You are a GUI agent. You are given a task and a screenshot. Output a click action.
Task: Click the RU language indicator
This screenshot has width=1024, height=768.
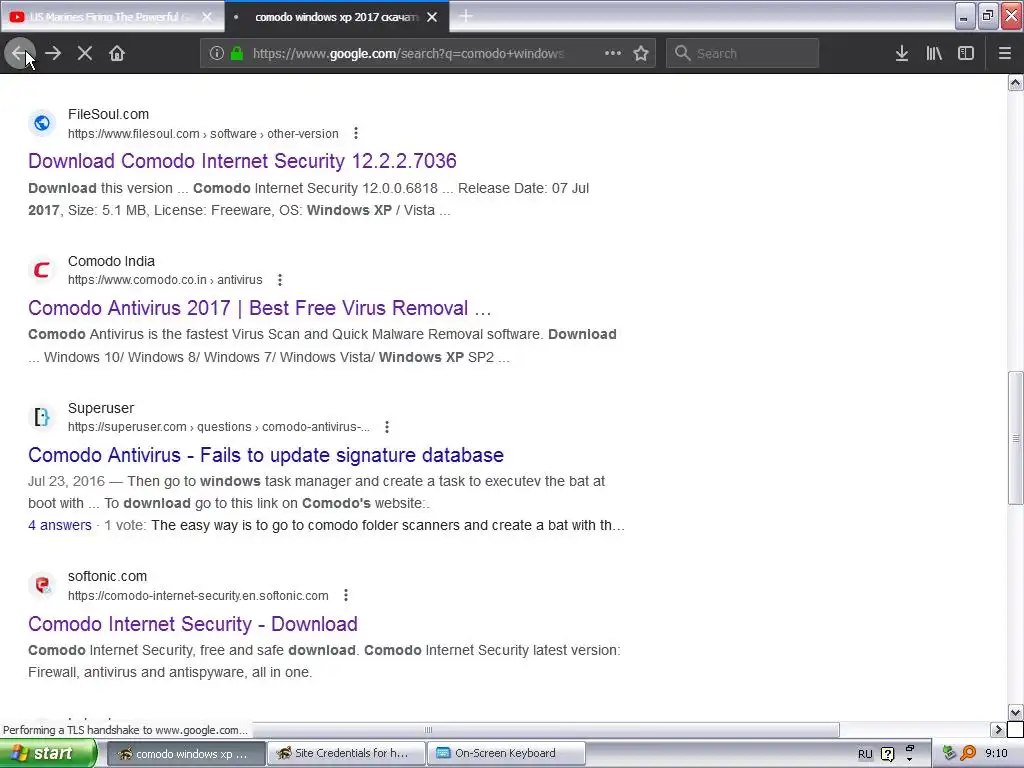(865, 754)
